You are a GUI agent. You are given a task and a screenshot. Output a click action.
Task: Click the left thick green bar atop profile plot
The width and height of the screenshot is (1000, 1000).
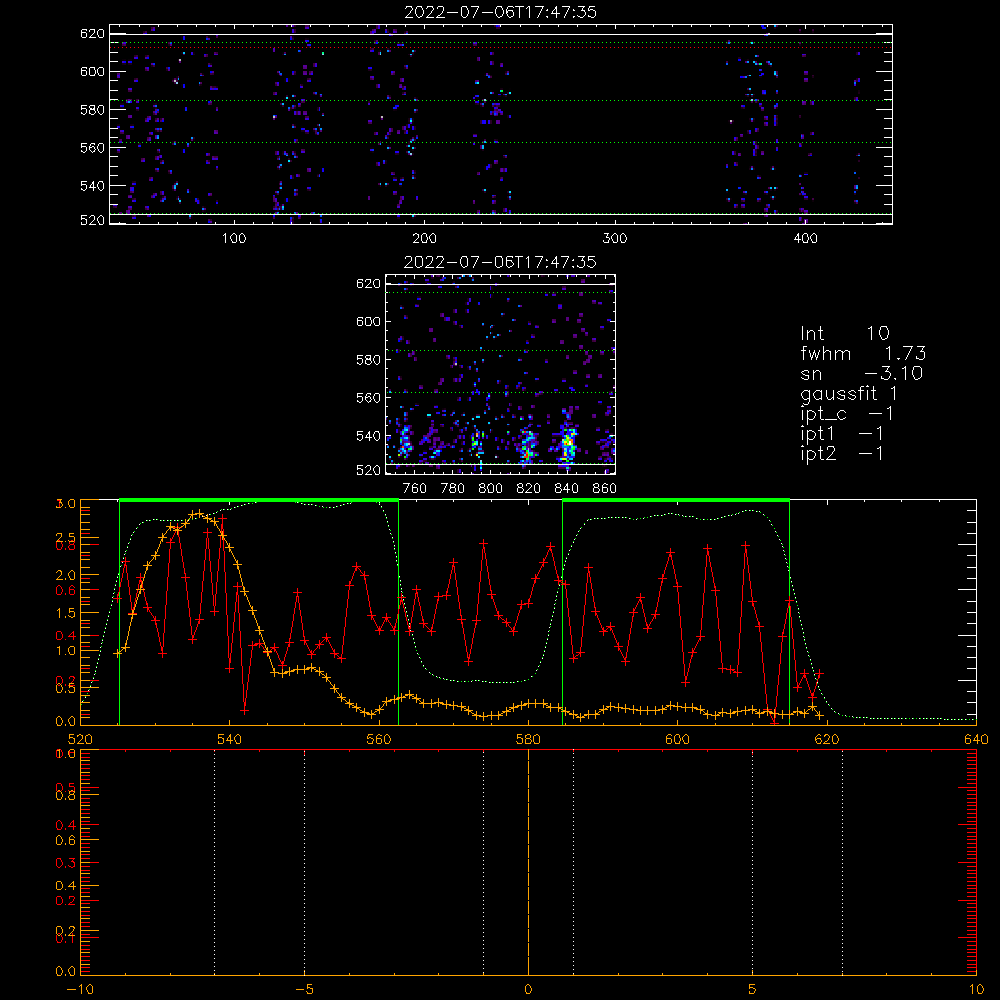tap(259, 501)
